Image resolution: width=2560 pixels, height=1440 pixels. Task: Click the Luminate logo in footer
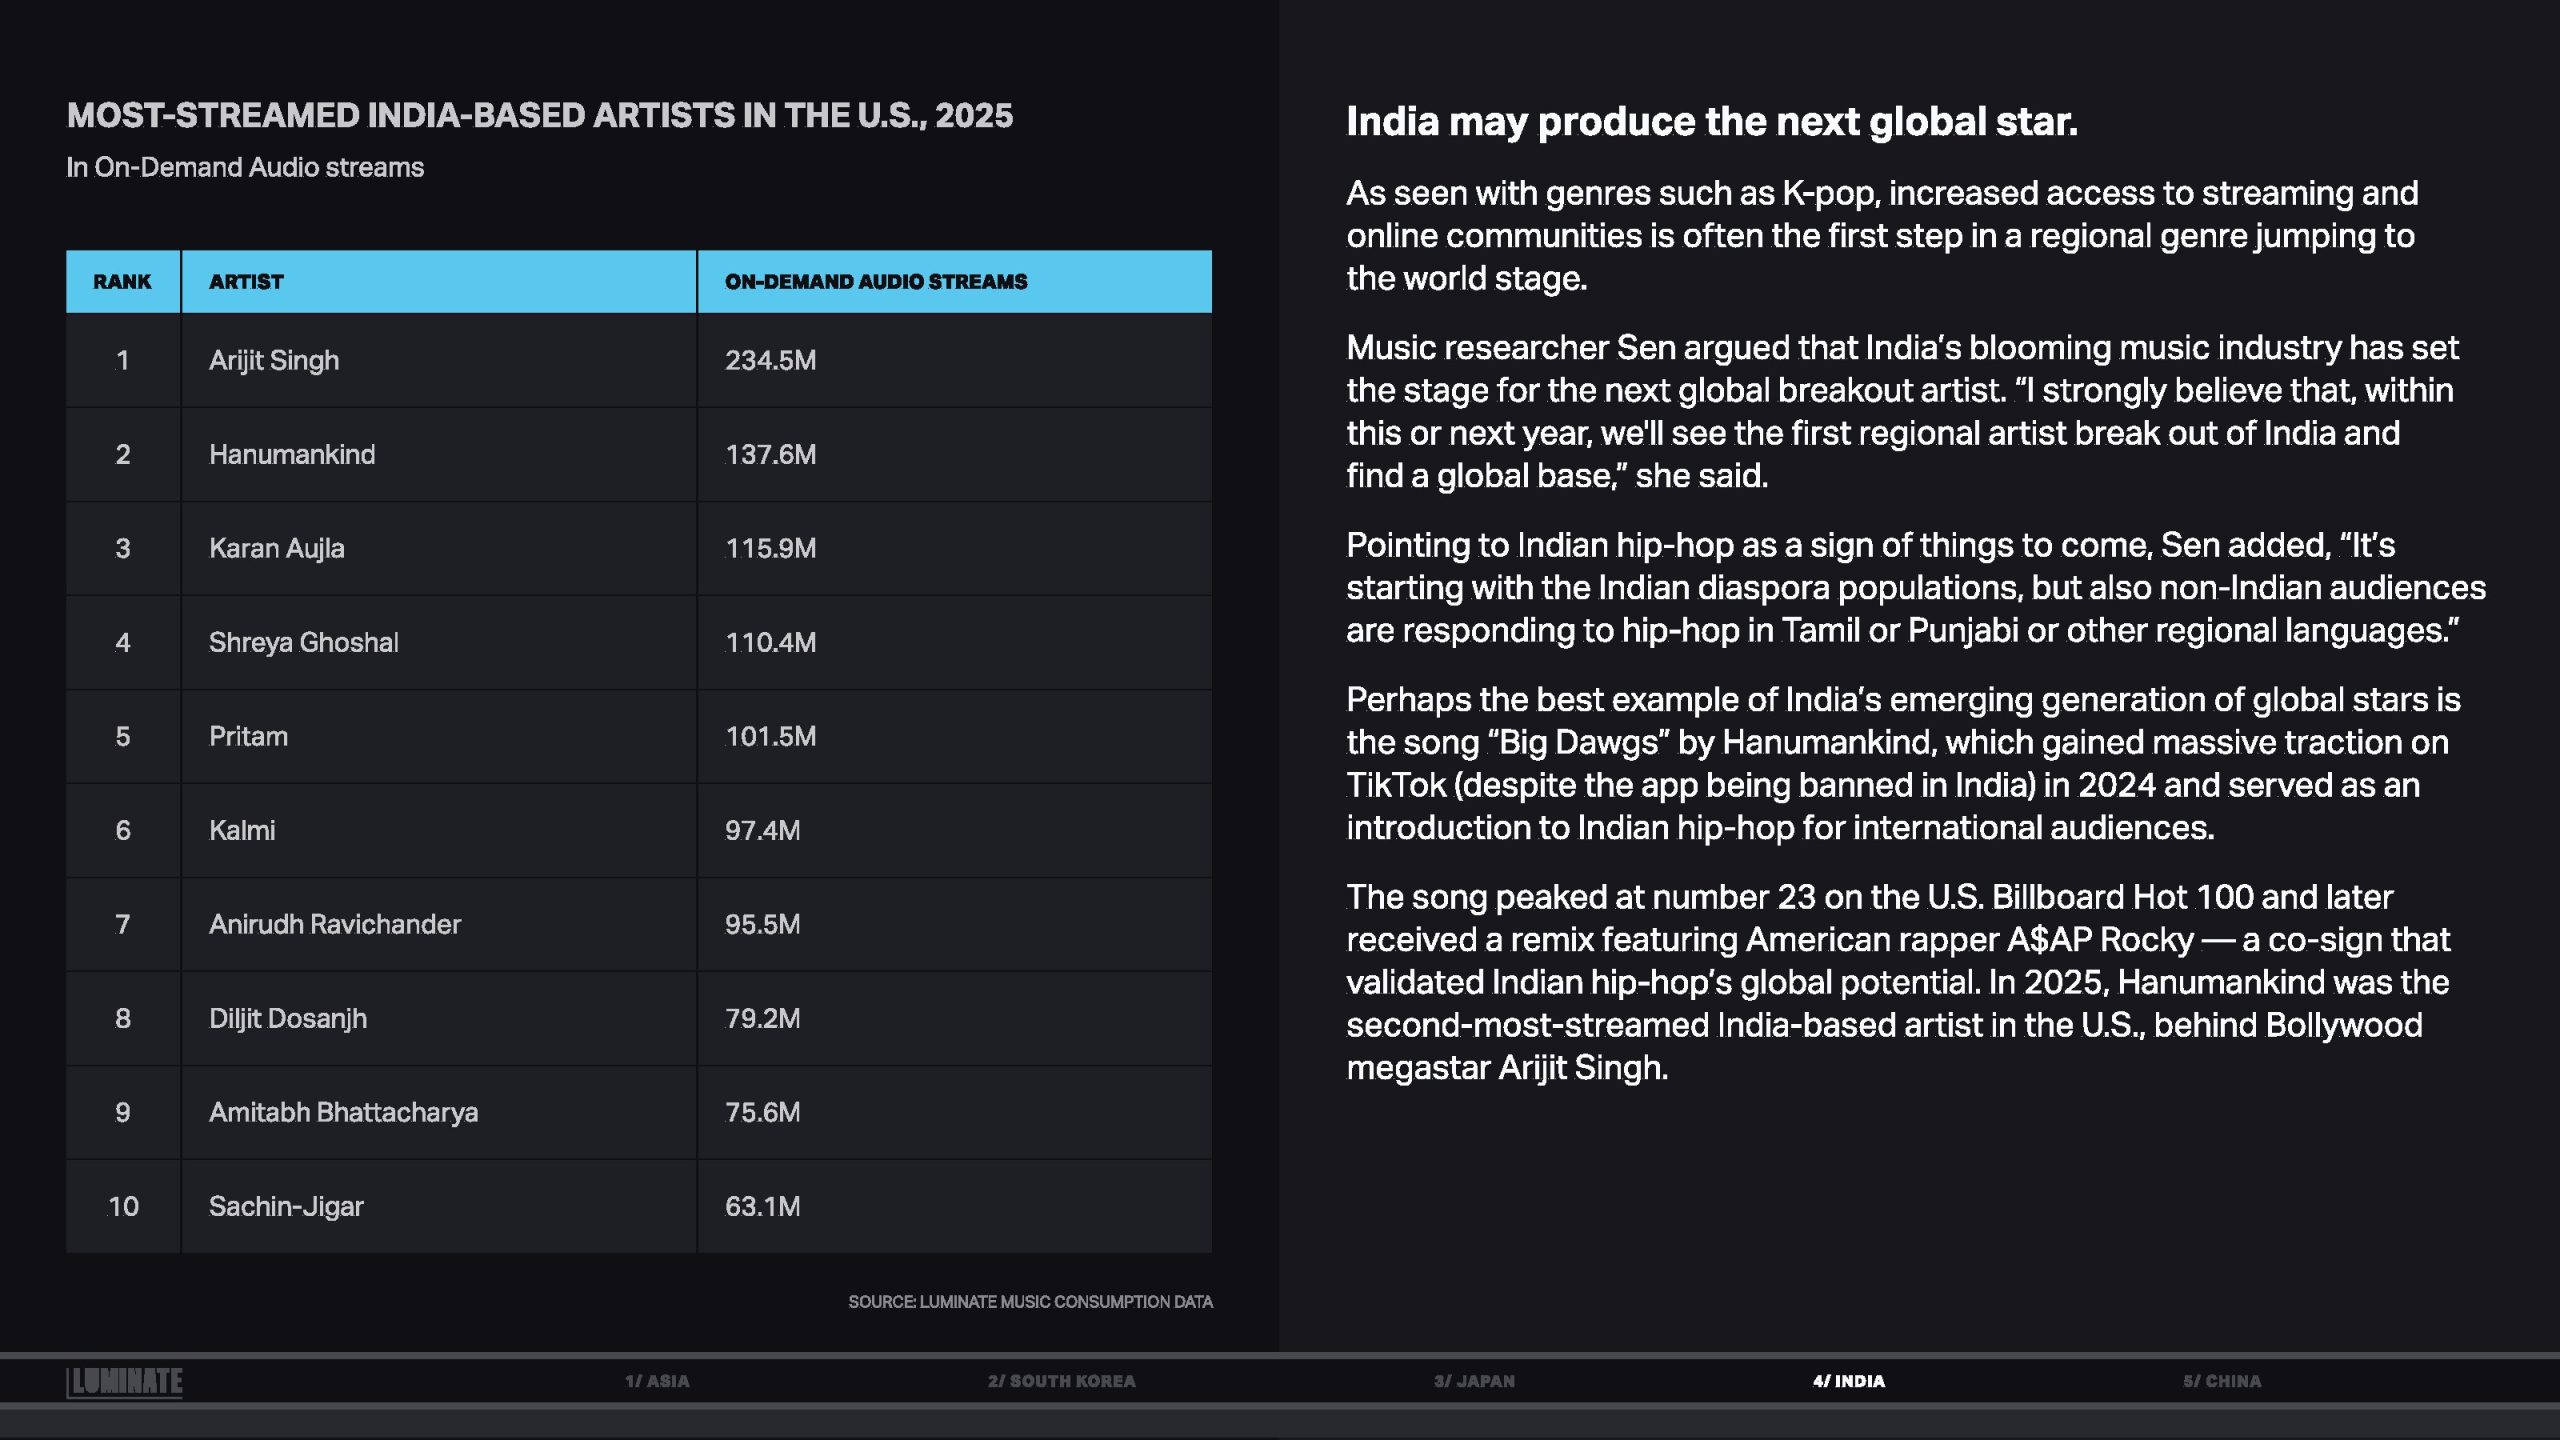click(124, 1381)
